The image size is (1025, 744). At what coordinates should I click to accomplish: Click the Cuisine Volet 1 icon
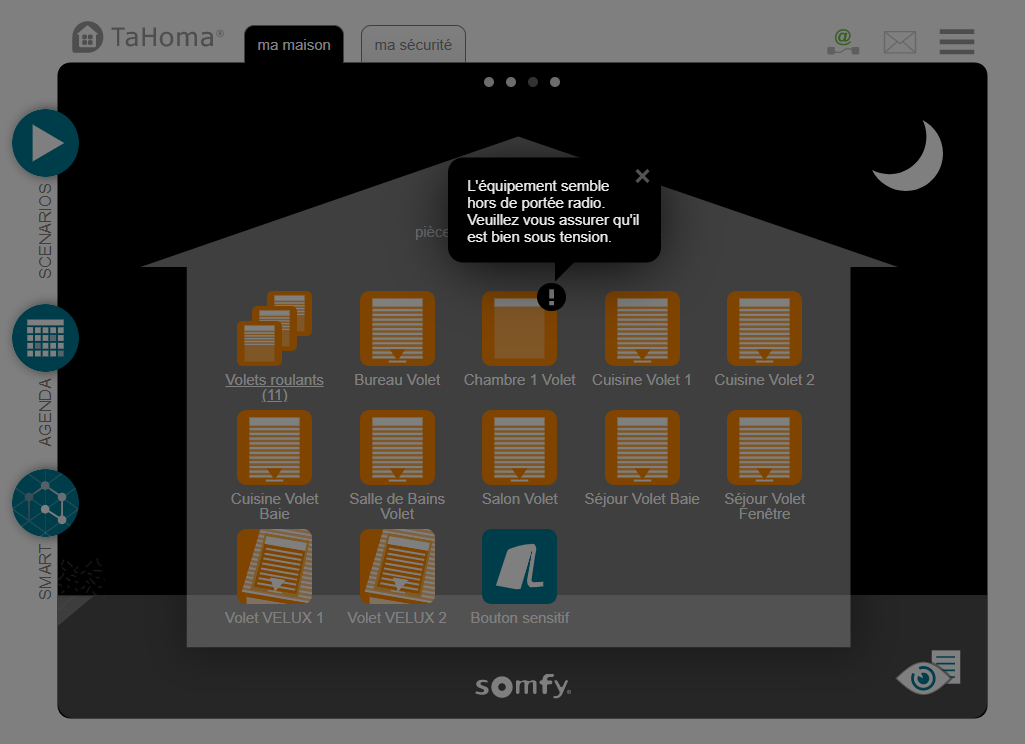[x=642, y=329]
